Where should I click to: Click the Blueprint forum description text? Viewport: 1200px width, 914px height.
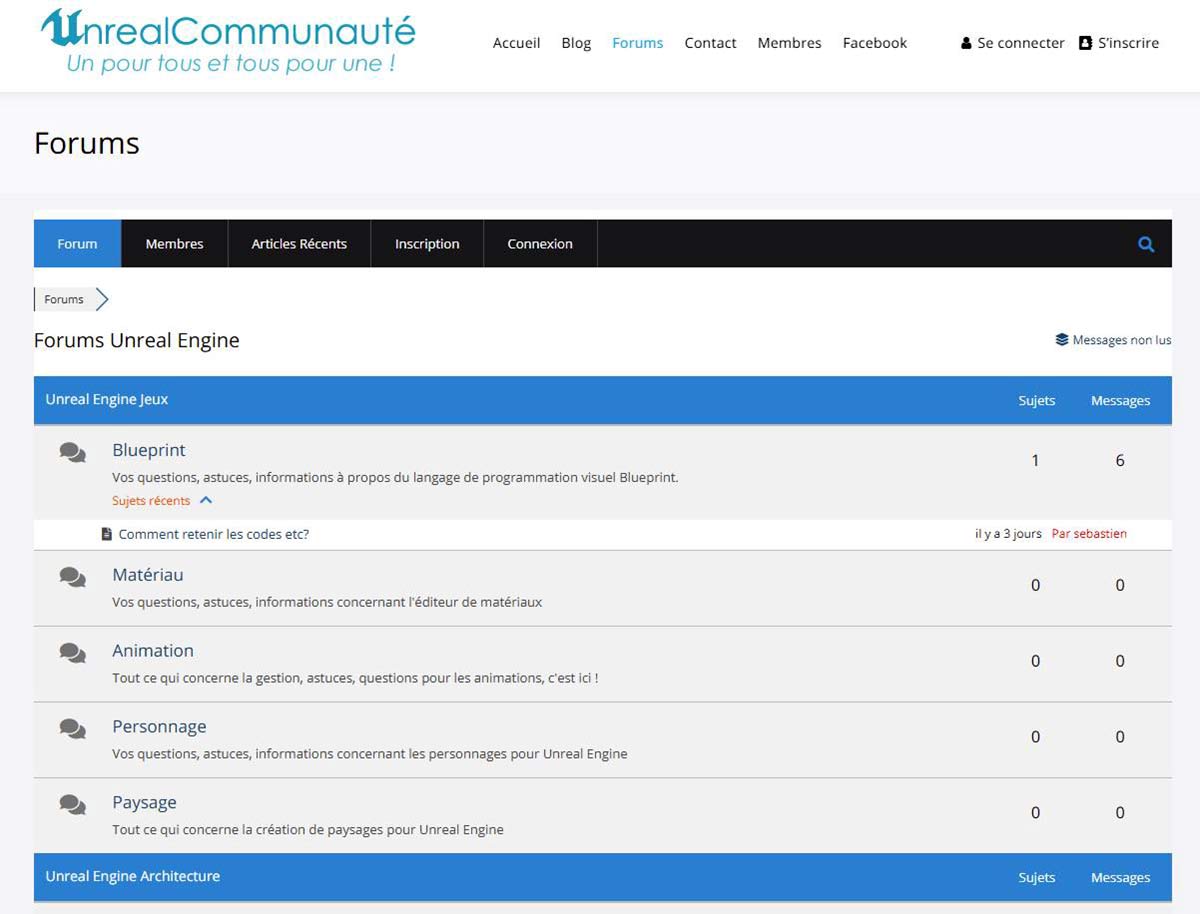pos(395,477)
